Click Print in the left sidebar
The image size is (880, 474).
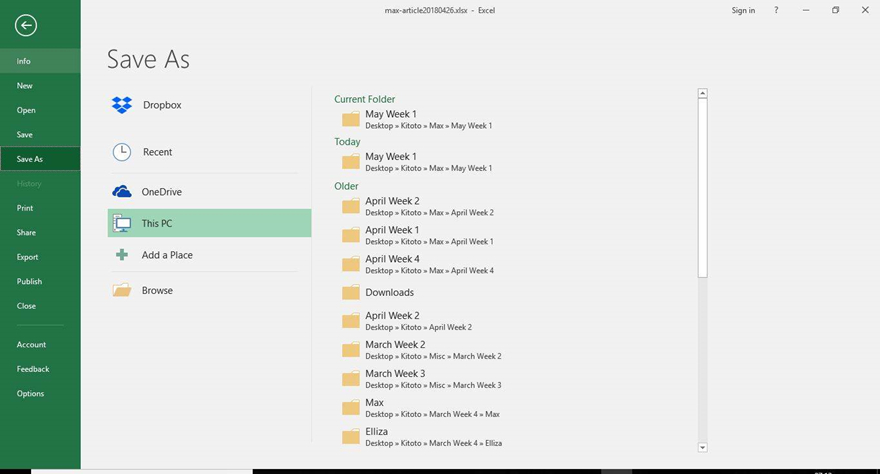click(25, 208)
